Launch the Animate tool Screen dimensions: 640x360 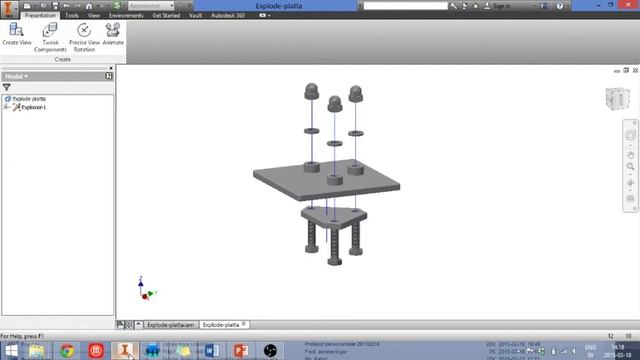[x=113, y=34]
